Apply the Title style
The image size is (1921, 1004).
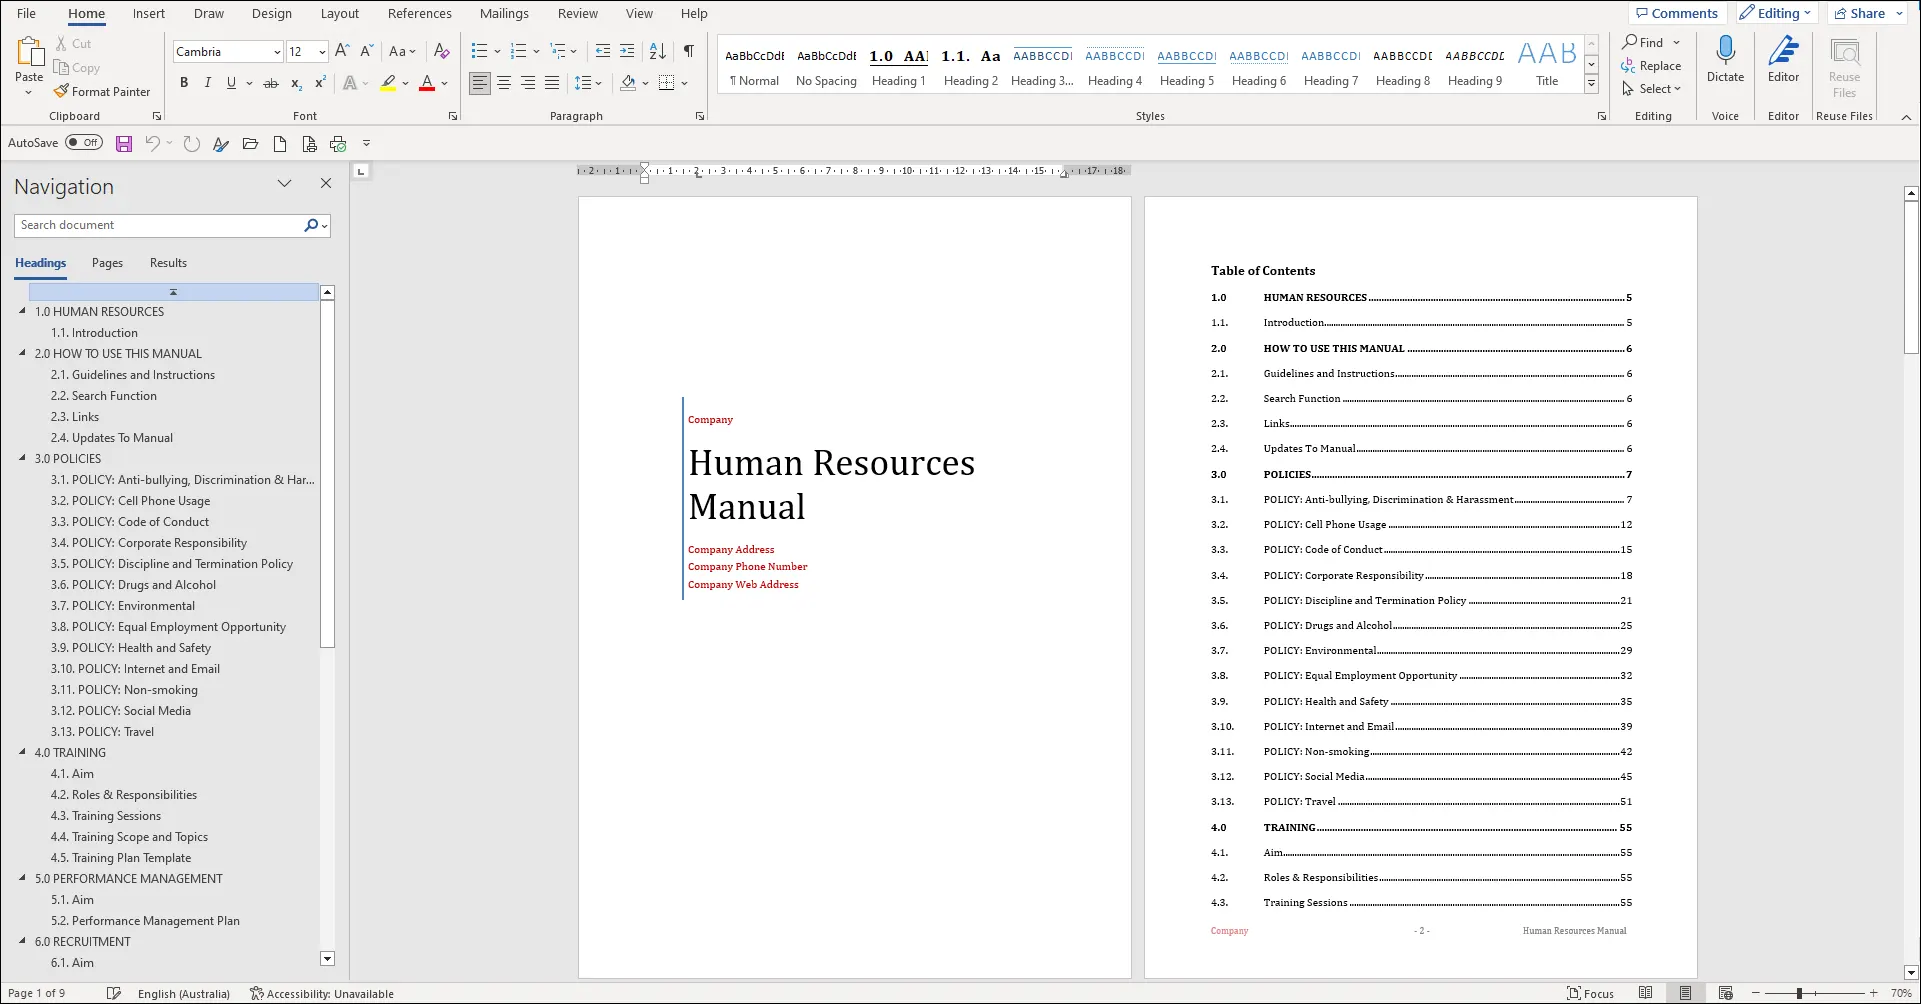pos(1546,67)
